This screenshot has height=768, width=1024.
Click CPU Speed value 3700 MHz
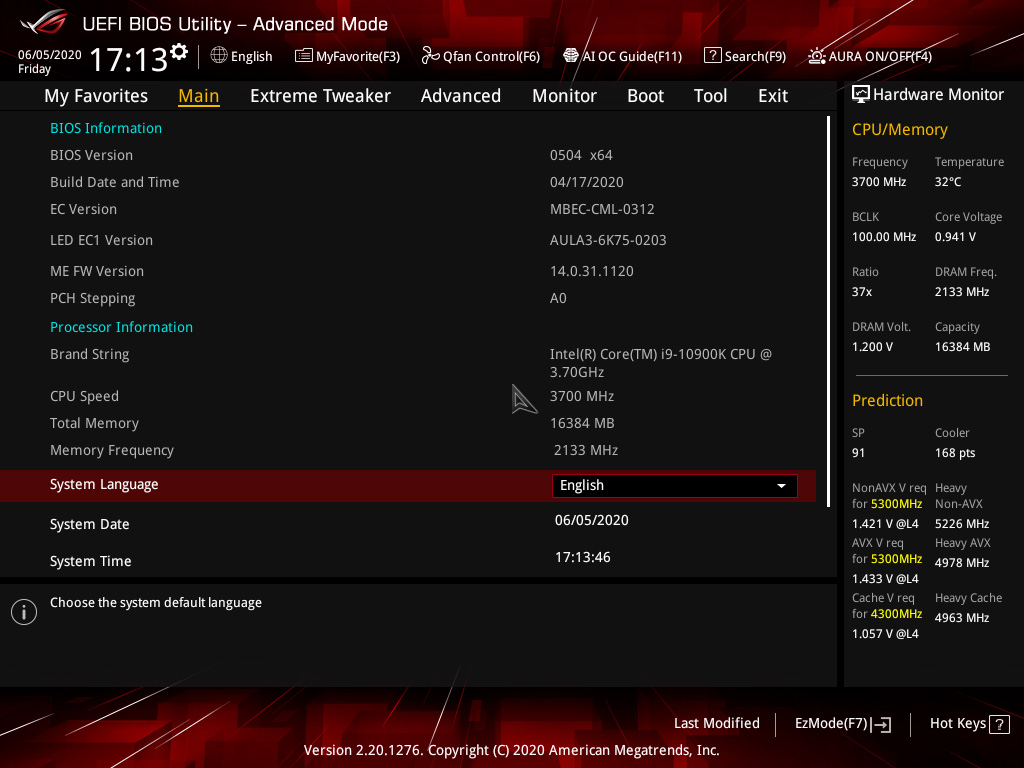tap(582, 396)
